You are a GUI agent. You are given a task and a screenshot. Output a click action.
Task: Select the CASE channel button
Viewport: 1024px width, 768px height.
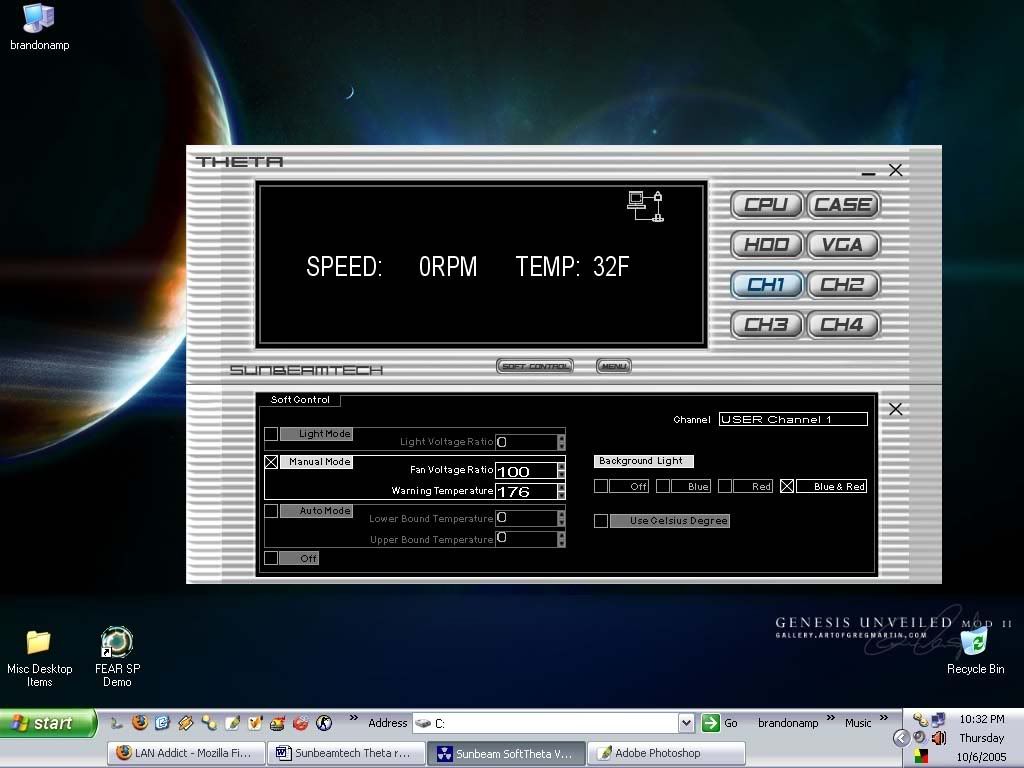point(843,204)
